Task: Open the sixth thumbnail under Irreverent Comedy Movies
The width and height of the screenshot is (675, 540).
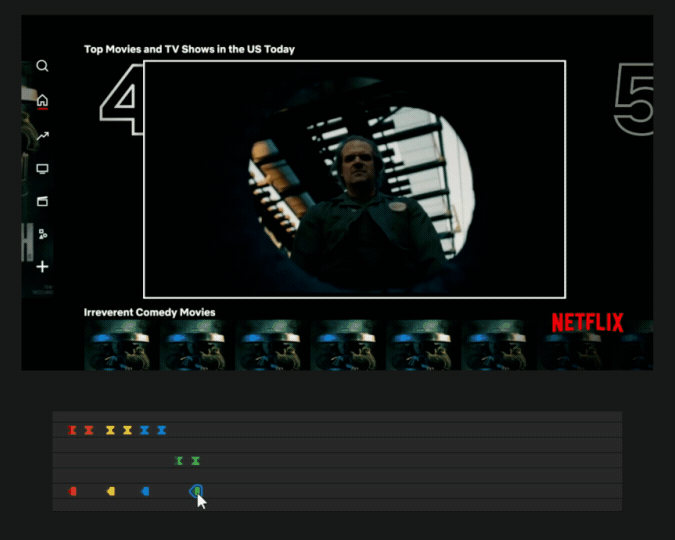Action: pos(498,344)
